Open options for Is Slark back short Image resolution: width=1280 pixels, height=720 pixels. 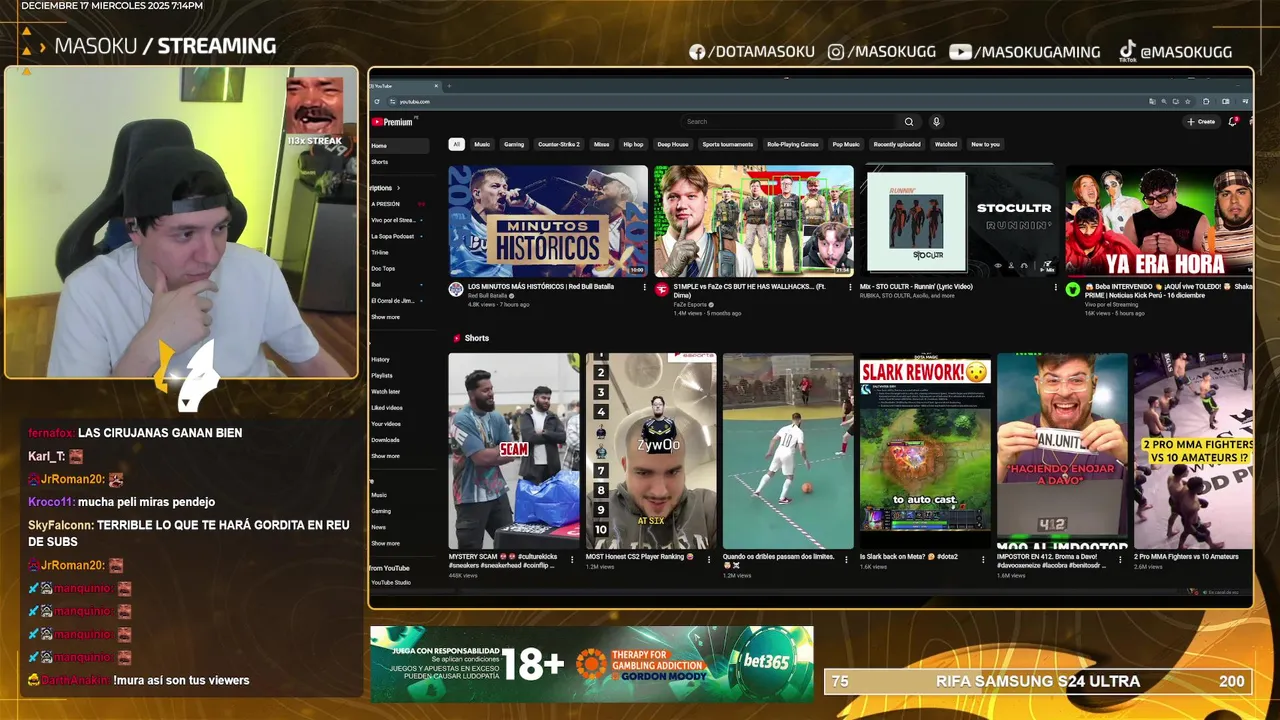tap(984, 559)
